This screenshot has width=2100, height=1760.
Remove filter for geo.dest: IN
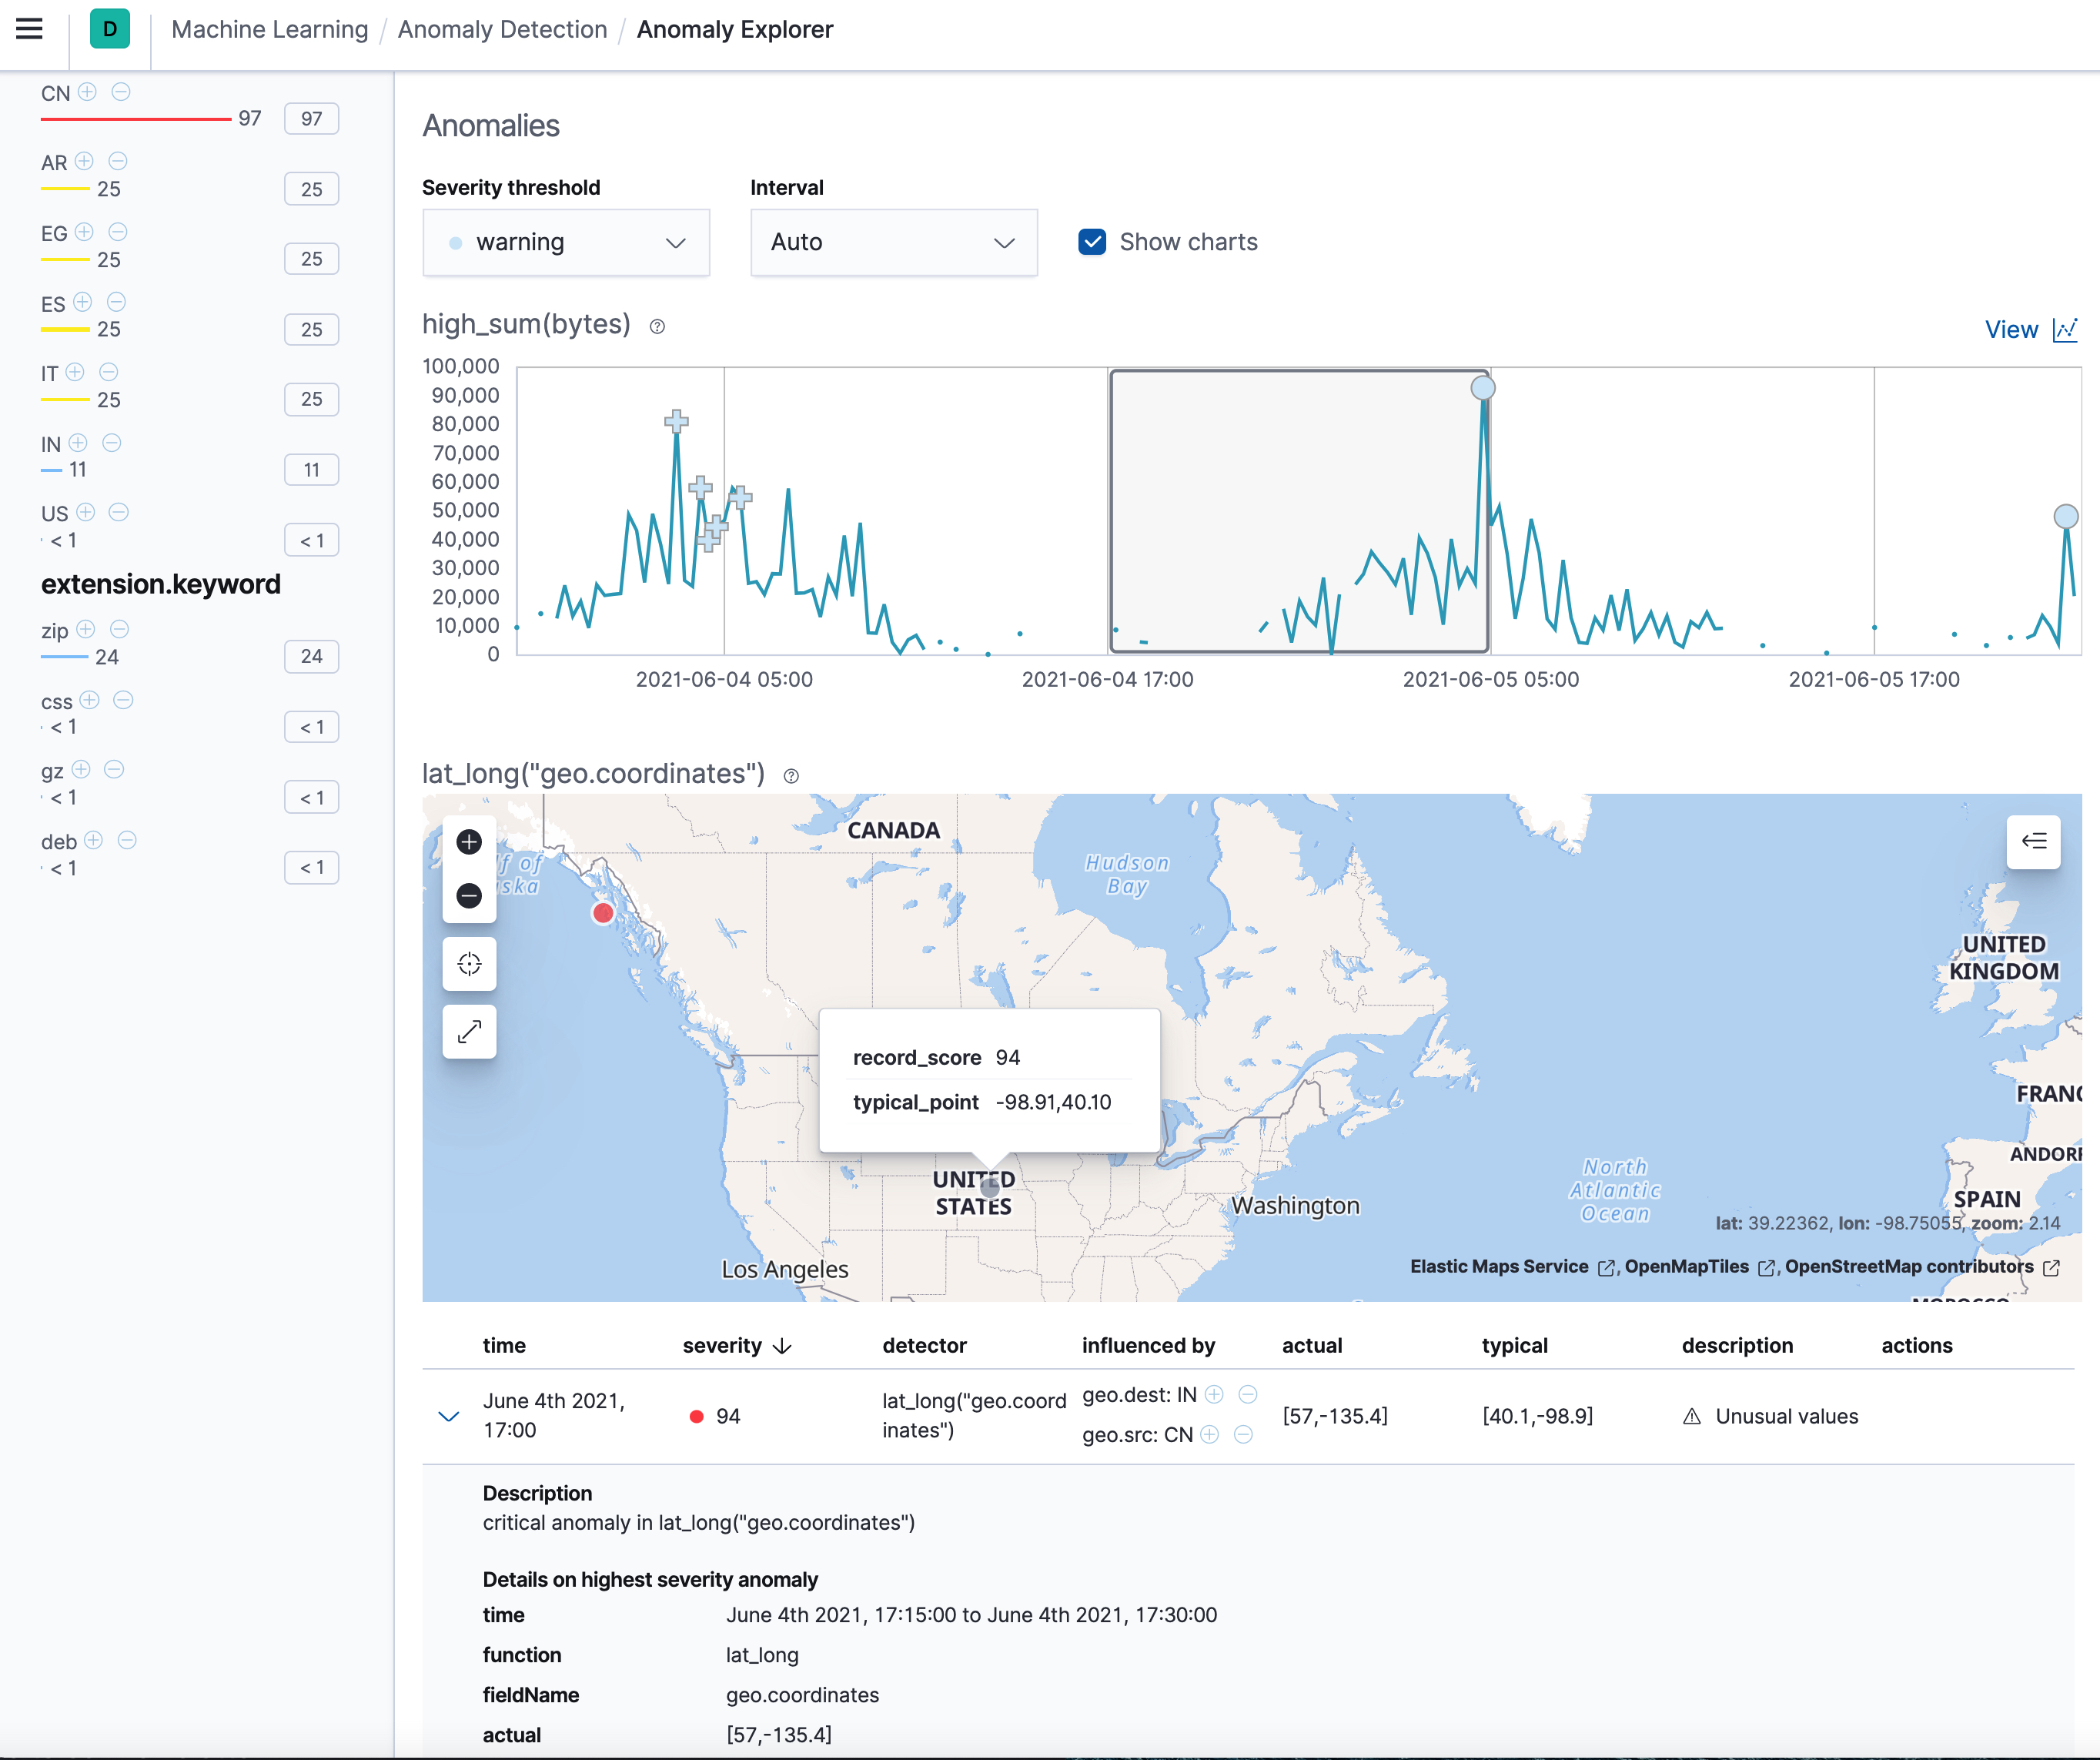(1248, 1394)
